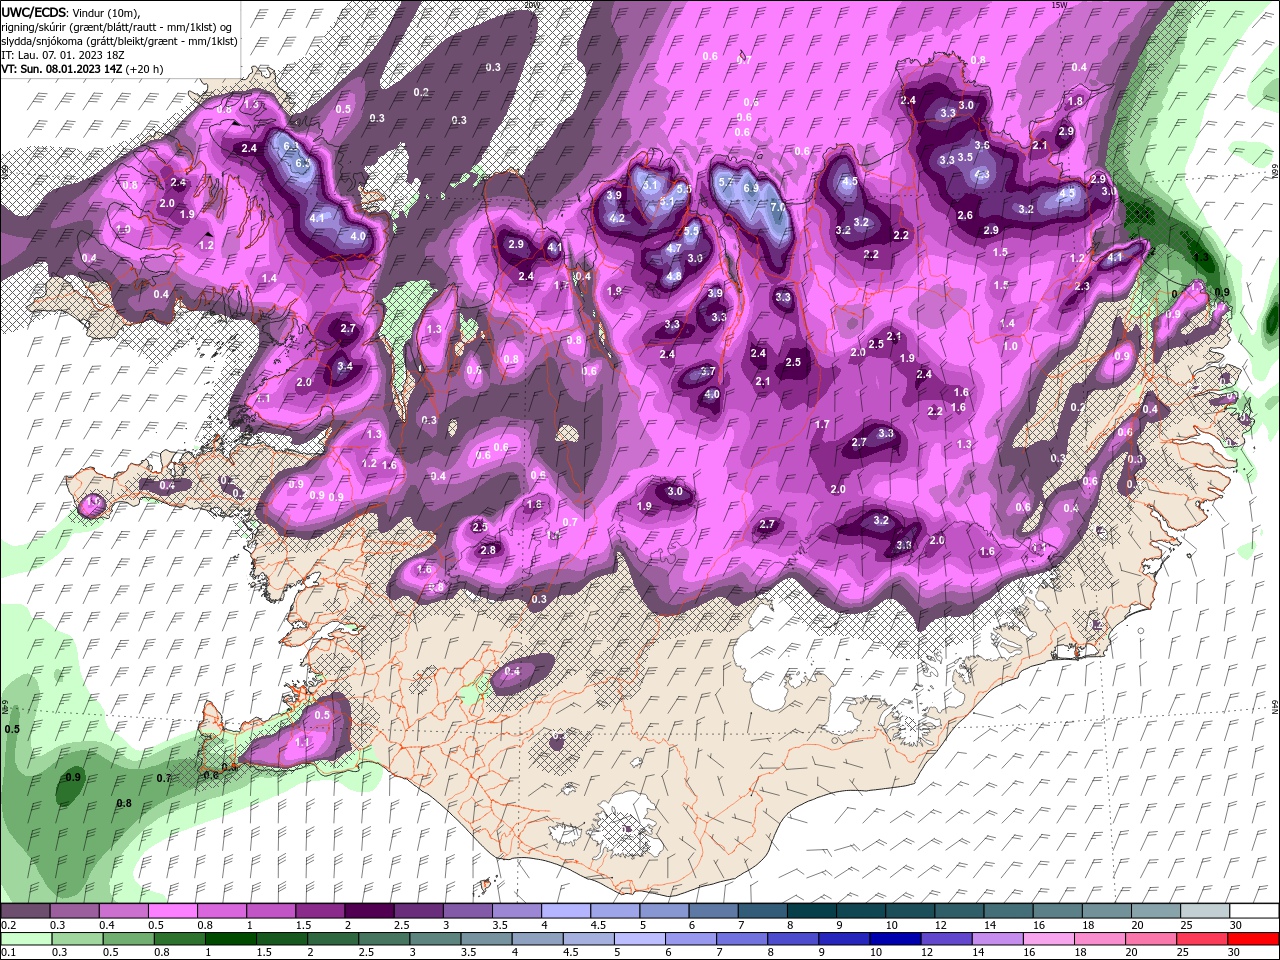The image size is (1280, 960).
Task: Click the 'VT: Sun. 08.01.2023 14Z (+20 h)' valid time
Action: [82, 69]
